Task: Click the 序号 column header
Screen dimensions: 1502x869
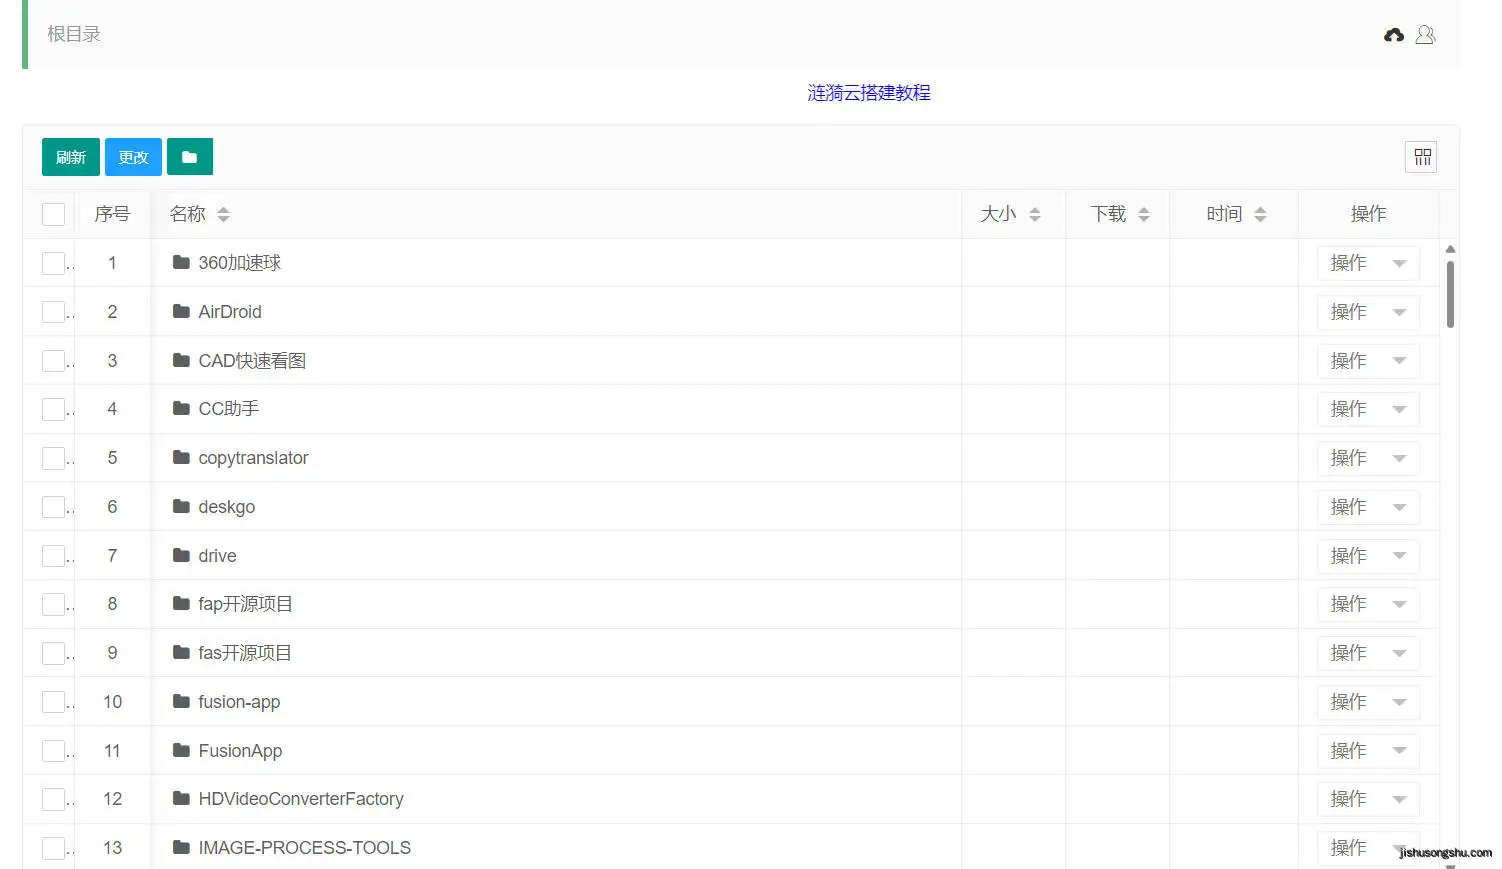Action: pos(112,214)
